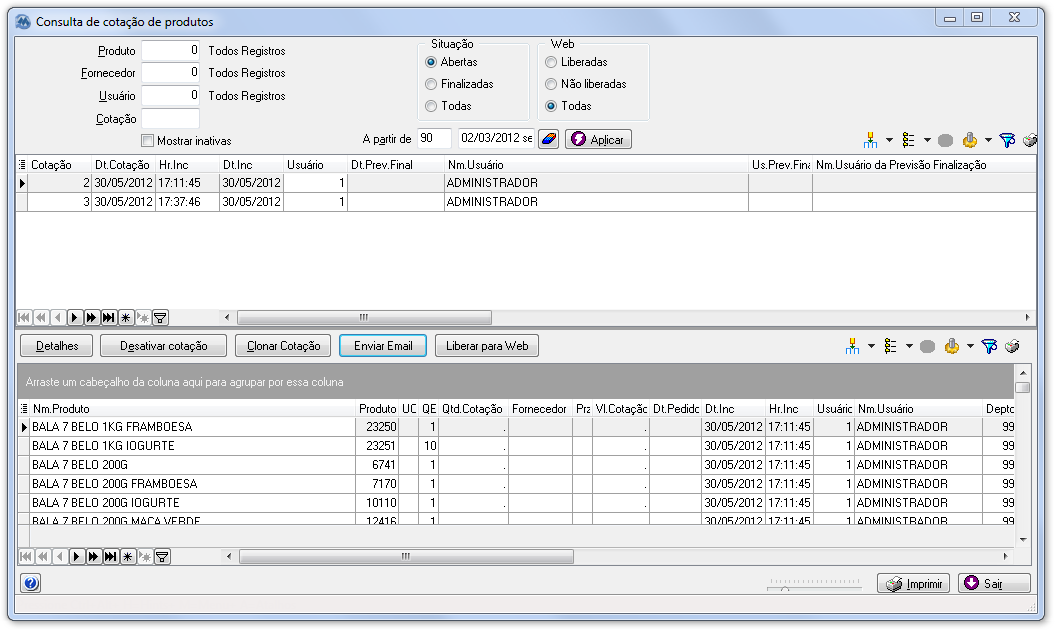
Task: Open the Detalhes button
Action: [57, 346]
